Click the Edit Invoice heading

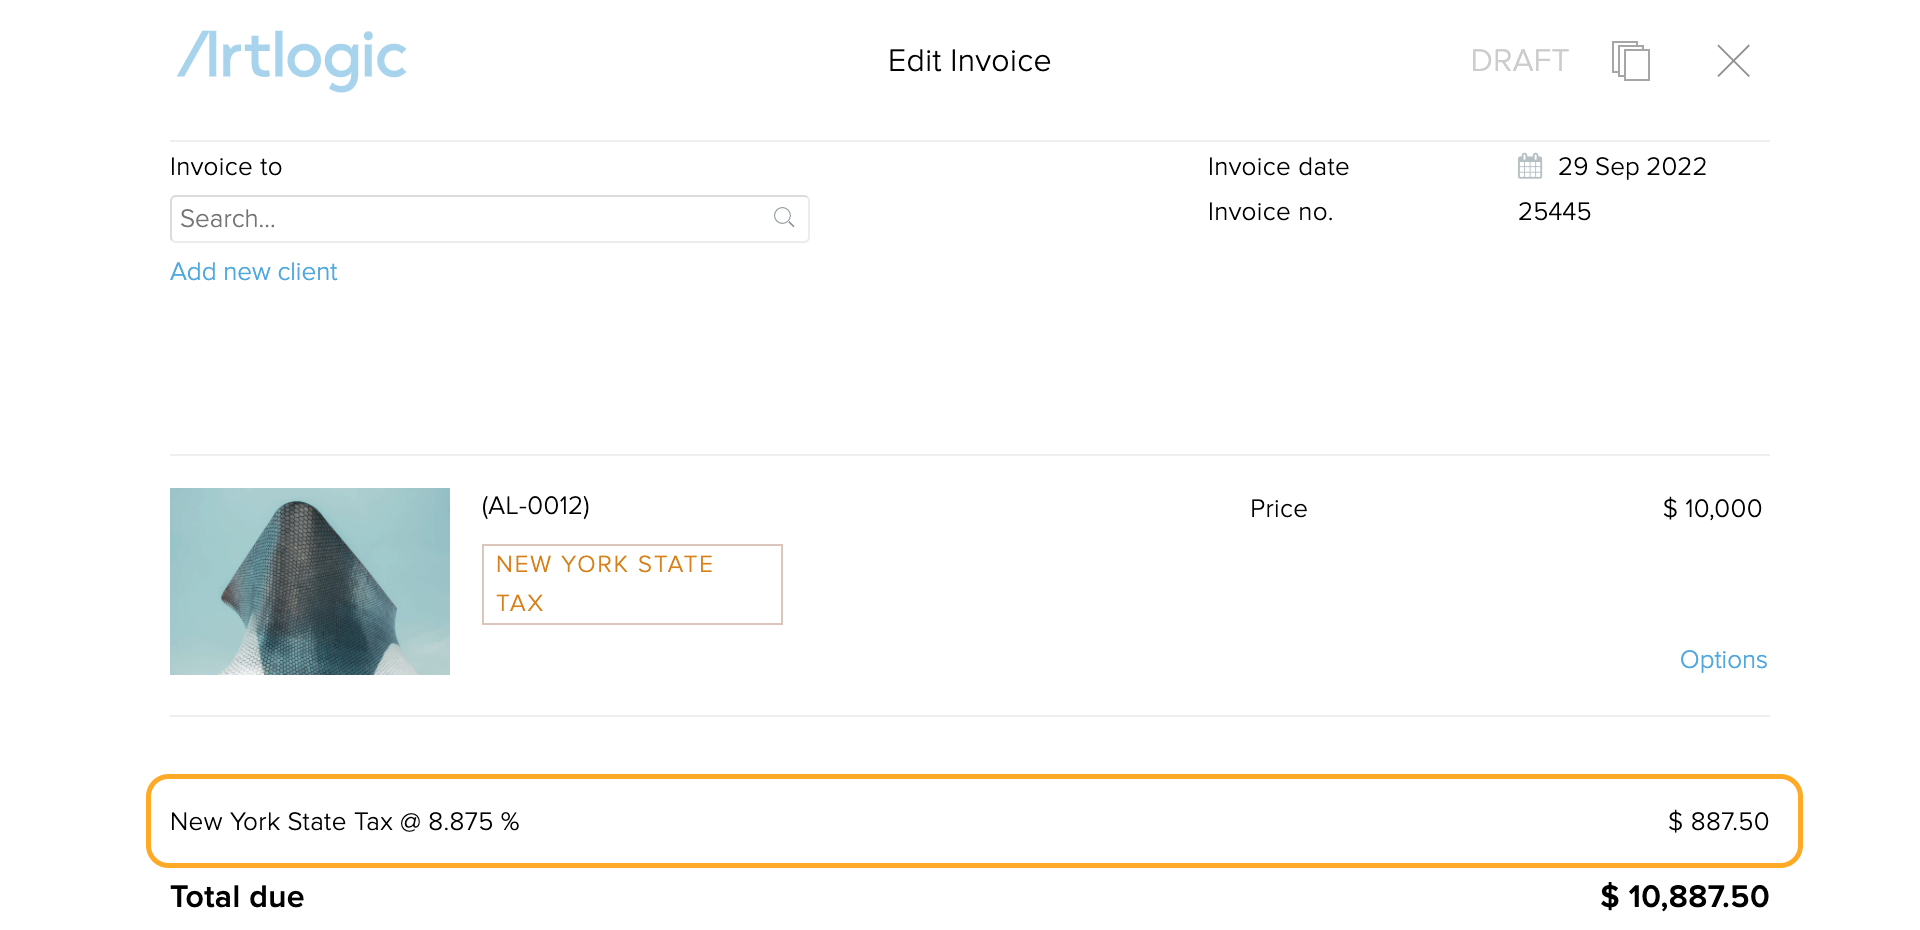tap(969, 61)
